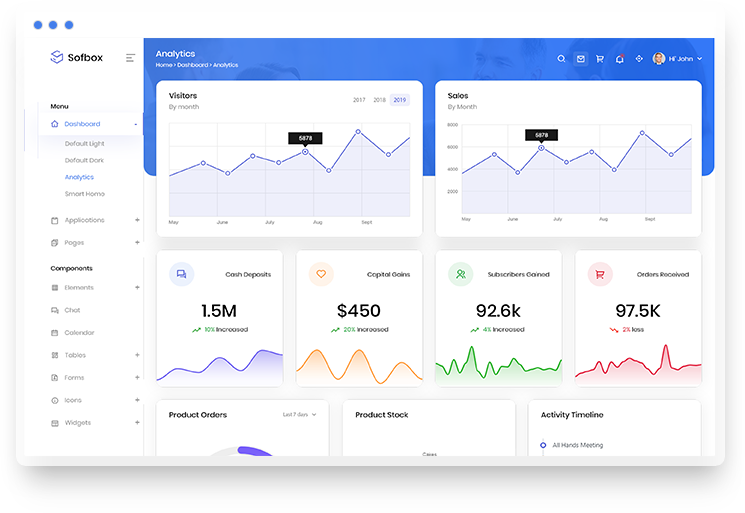
Task: Select 2017 in Visitors chart
Action: [359, 100]
